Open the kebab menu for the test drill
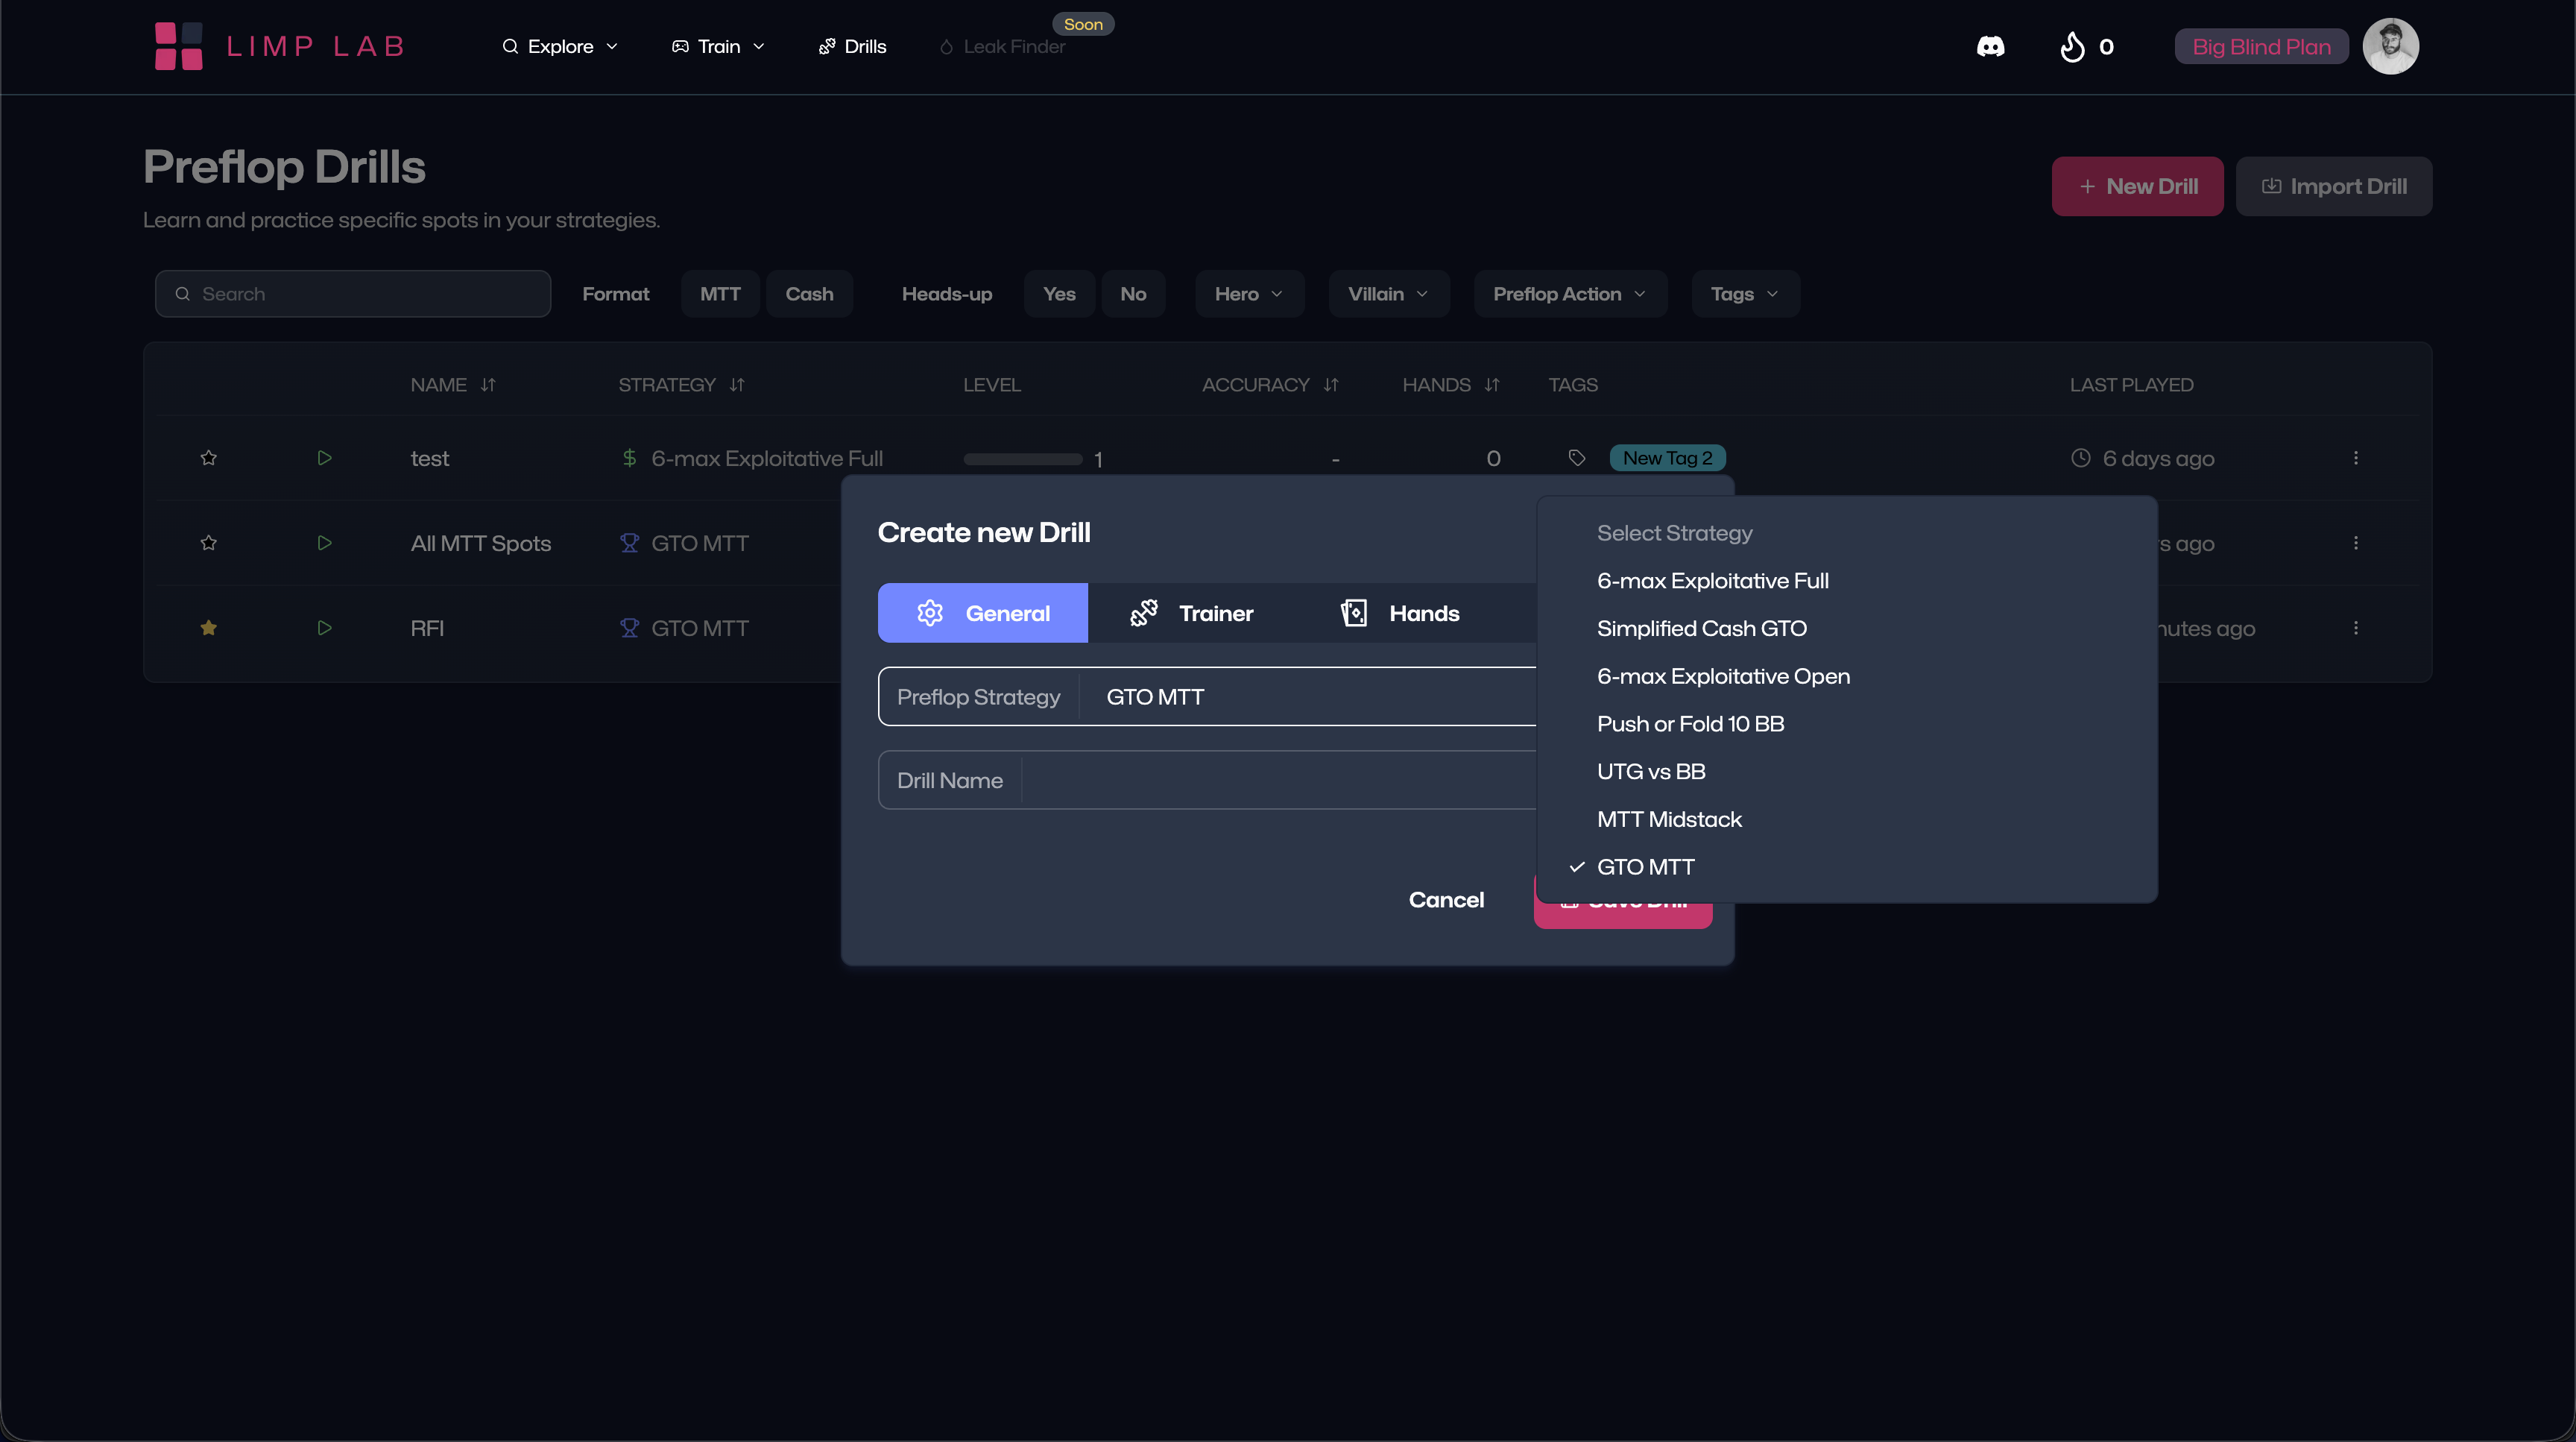 [x=2355, y=458]
